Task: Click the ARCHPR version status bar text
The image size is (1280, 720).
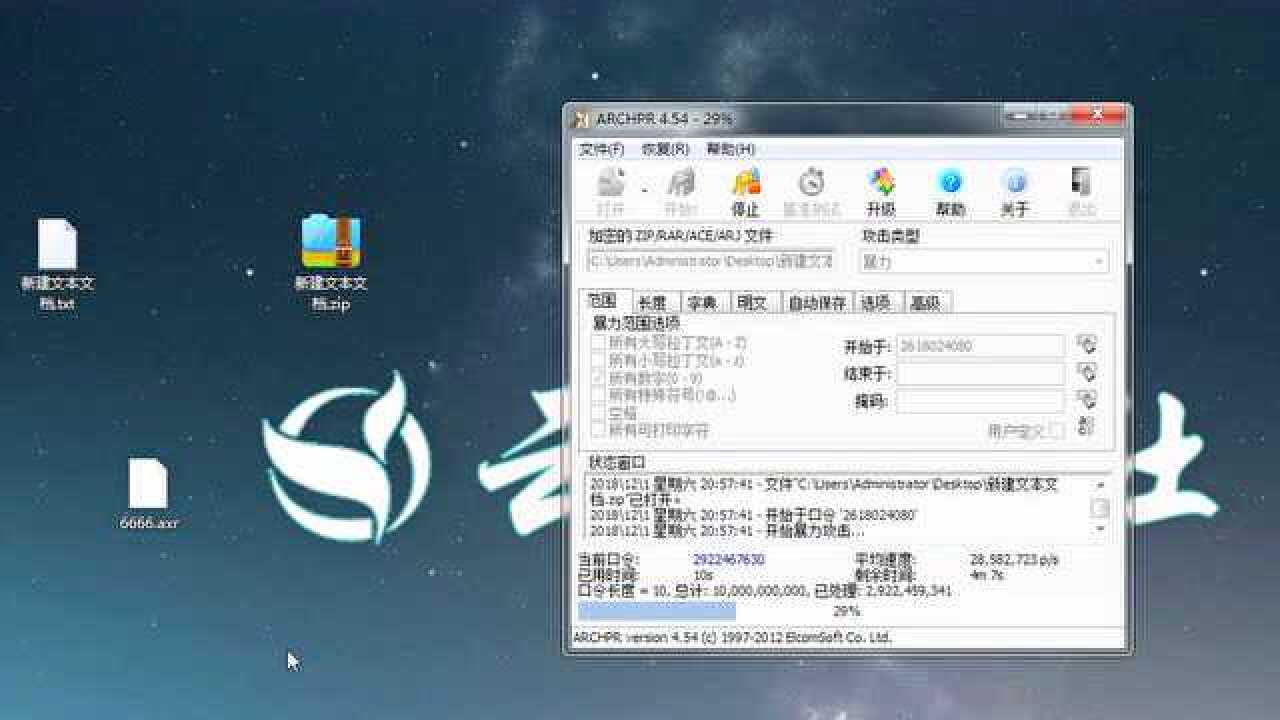Action: point(733,637)
